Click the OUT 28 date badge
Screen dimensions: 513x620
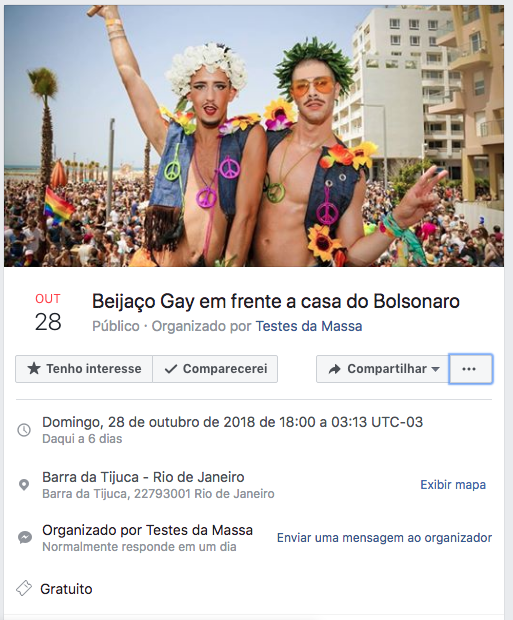[x=48, y=313]
